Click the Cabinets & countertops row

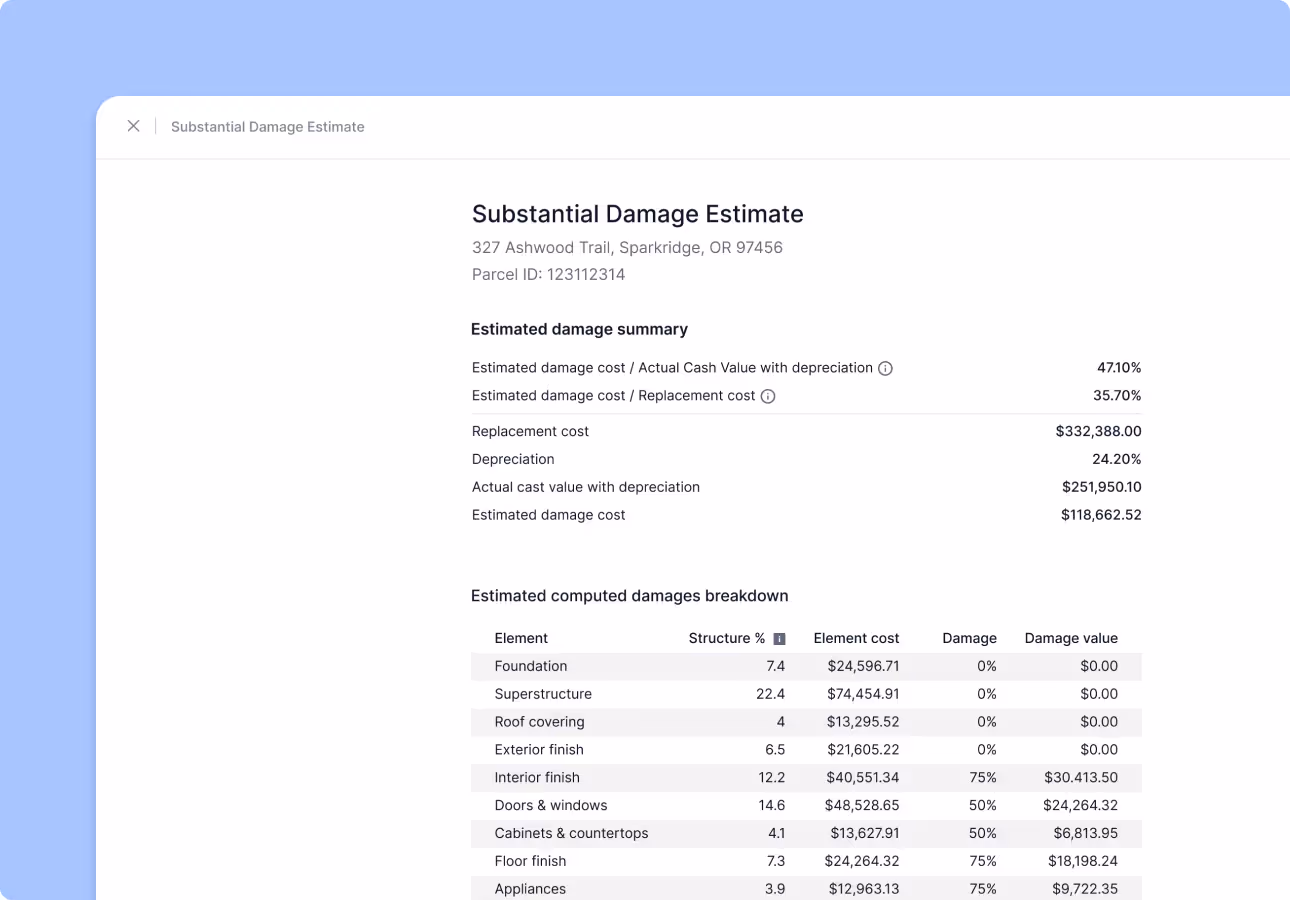806,834
